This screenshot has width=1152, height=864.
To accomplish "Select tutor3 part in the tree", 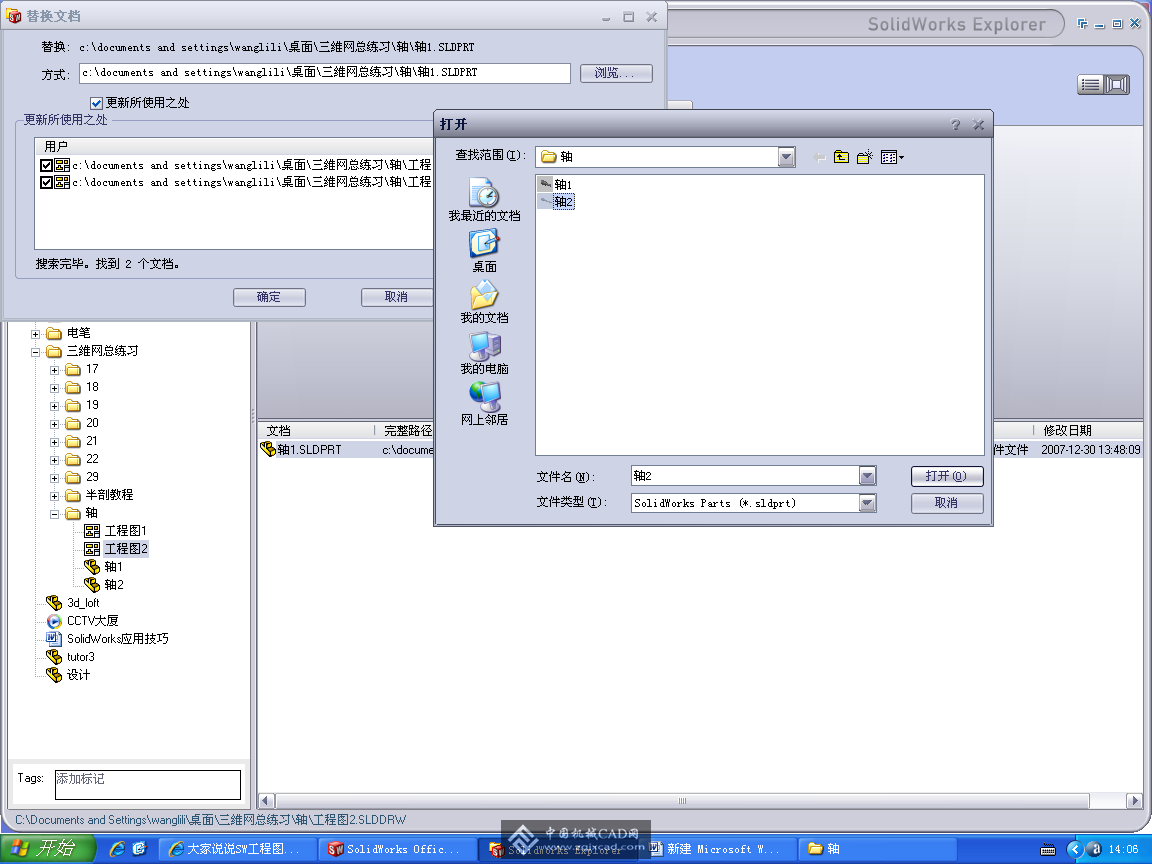I will 71,657.
